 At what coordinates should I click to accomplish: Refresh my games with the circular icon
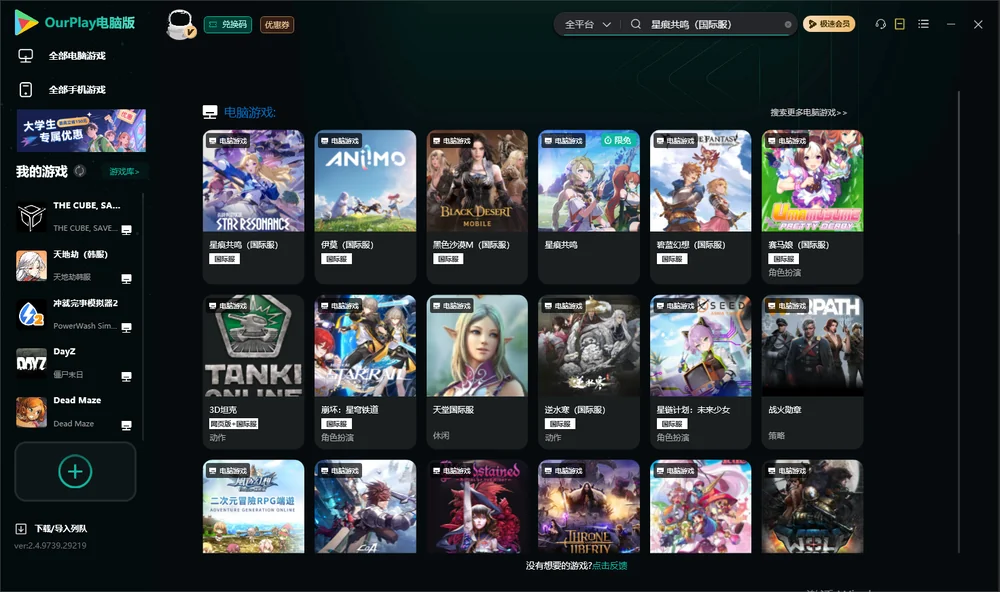click(80, 171)
